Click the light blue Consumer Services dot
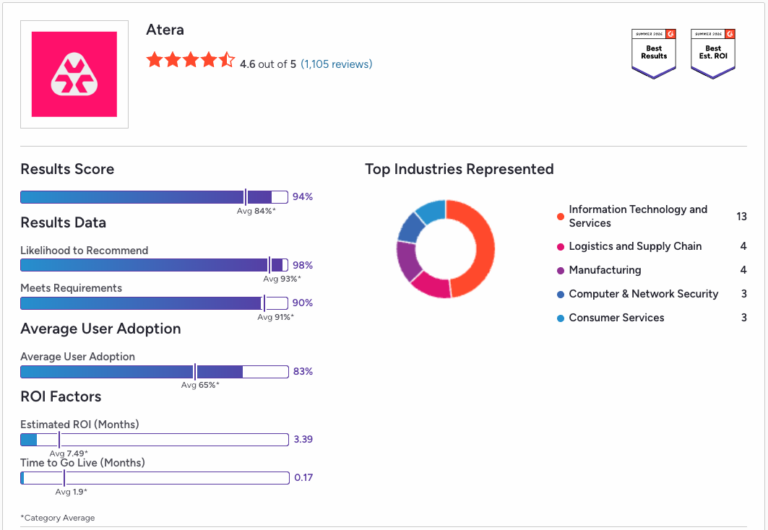 click(x=560, y=318)
